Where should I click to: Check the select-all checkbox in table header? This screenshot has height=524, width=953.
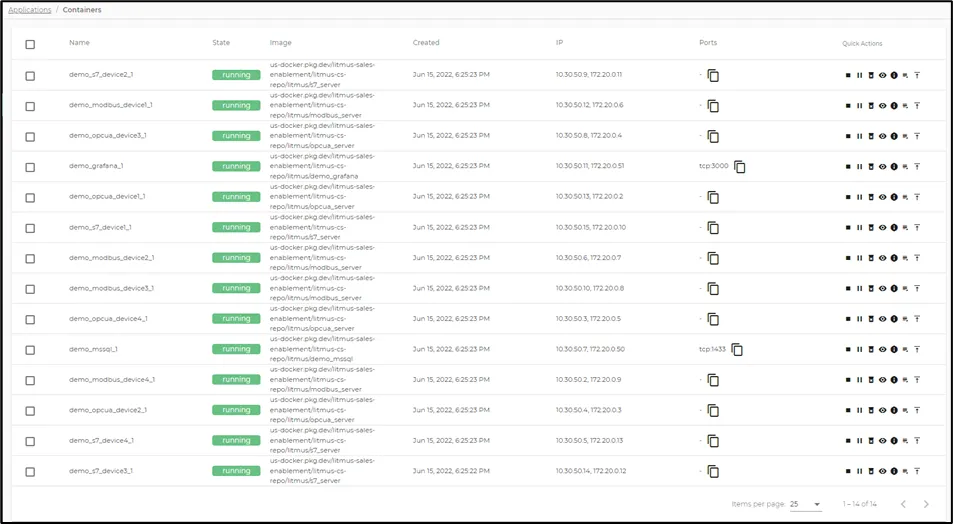tap(30, 44)
